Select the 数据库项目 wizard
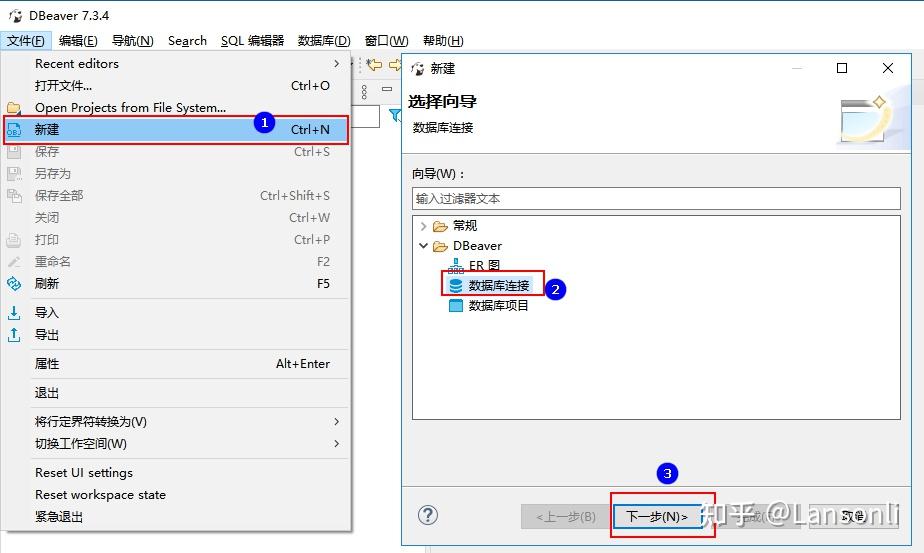The width and height of the screenshot is (924, 553). pos(499,305)
